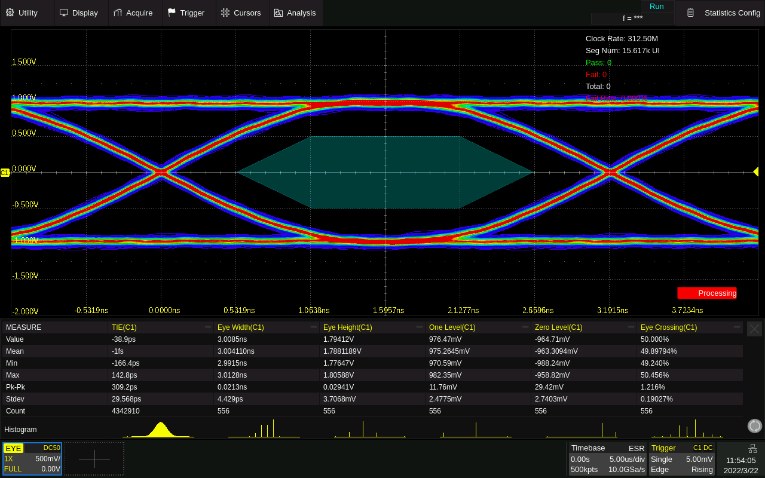Image resolution: width=765 pixels, height=478 pixels.
Task: Click the red Processing indicator
Action: tap(707, 293)
